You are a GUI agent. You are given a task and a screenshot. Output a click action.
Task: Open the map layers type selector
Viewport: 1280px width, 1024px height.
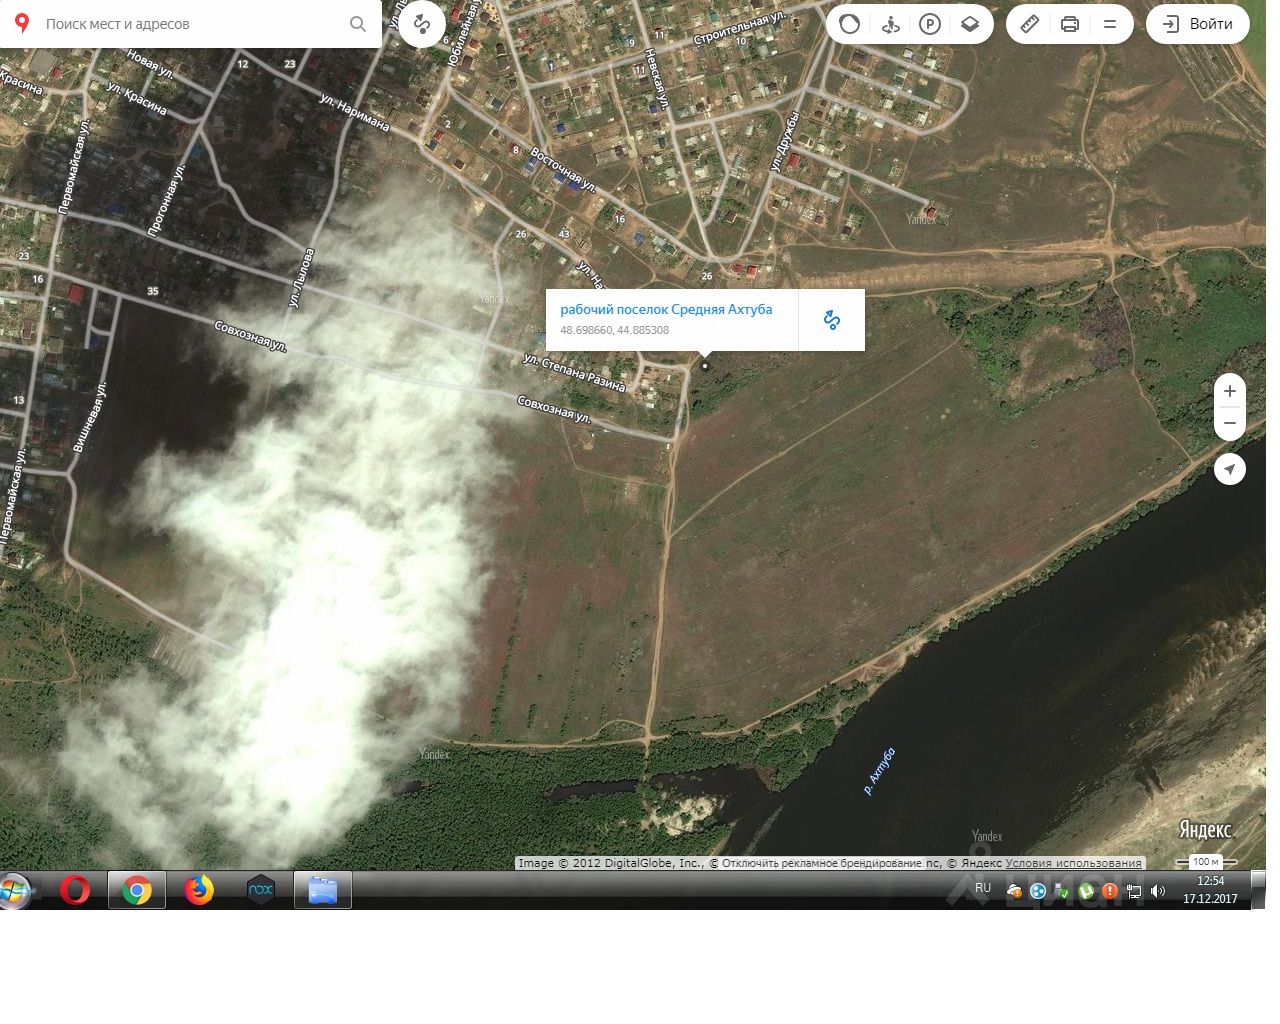coord(970,24)
